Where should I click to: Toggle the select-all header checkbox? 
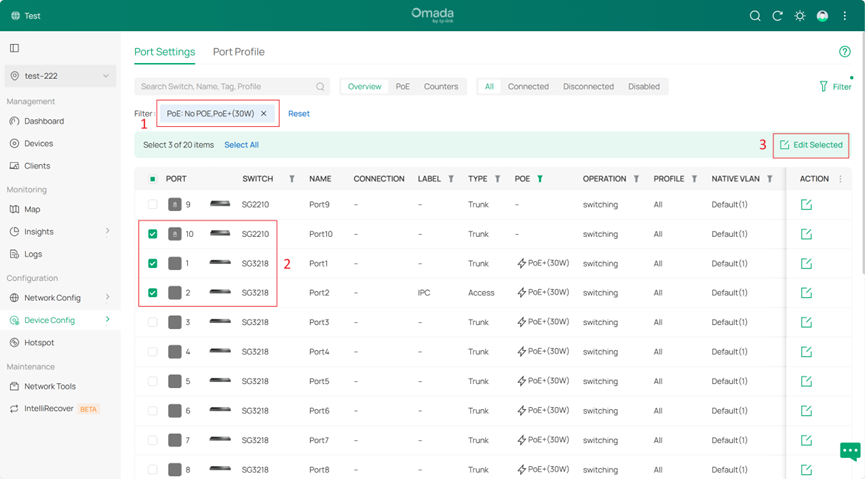click(153, 179)
